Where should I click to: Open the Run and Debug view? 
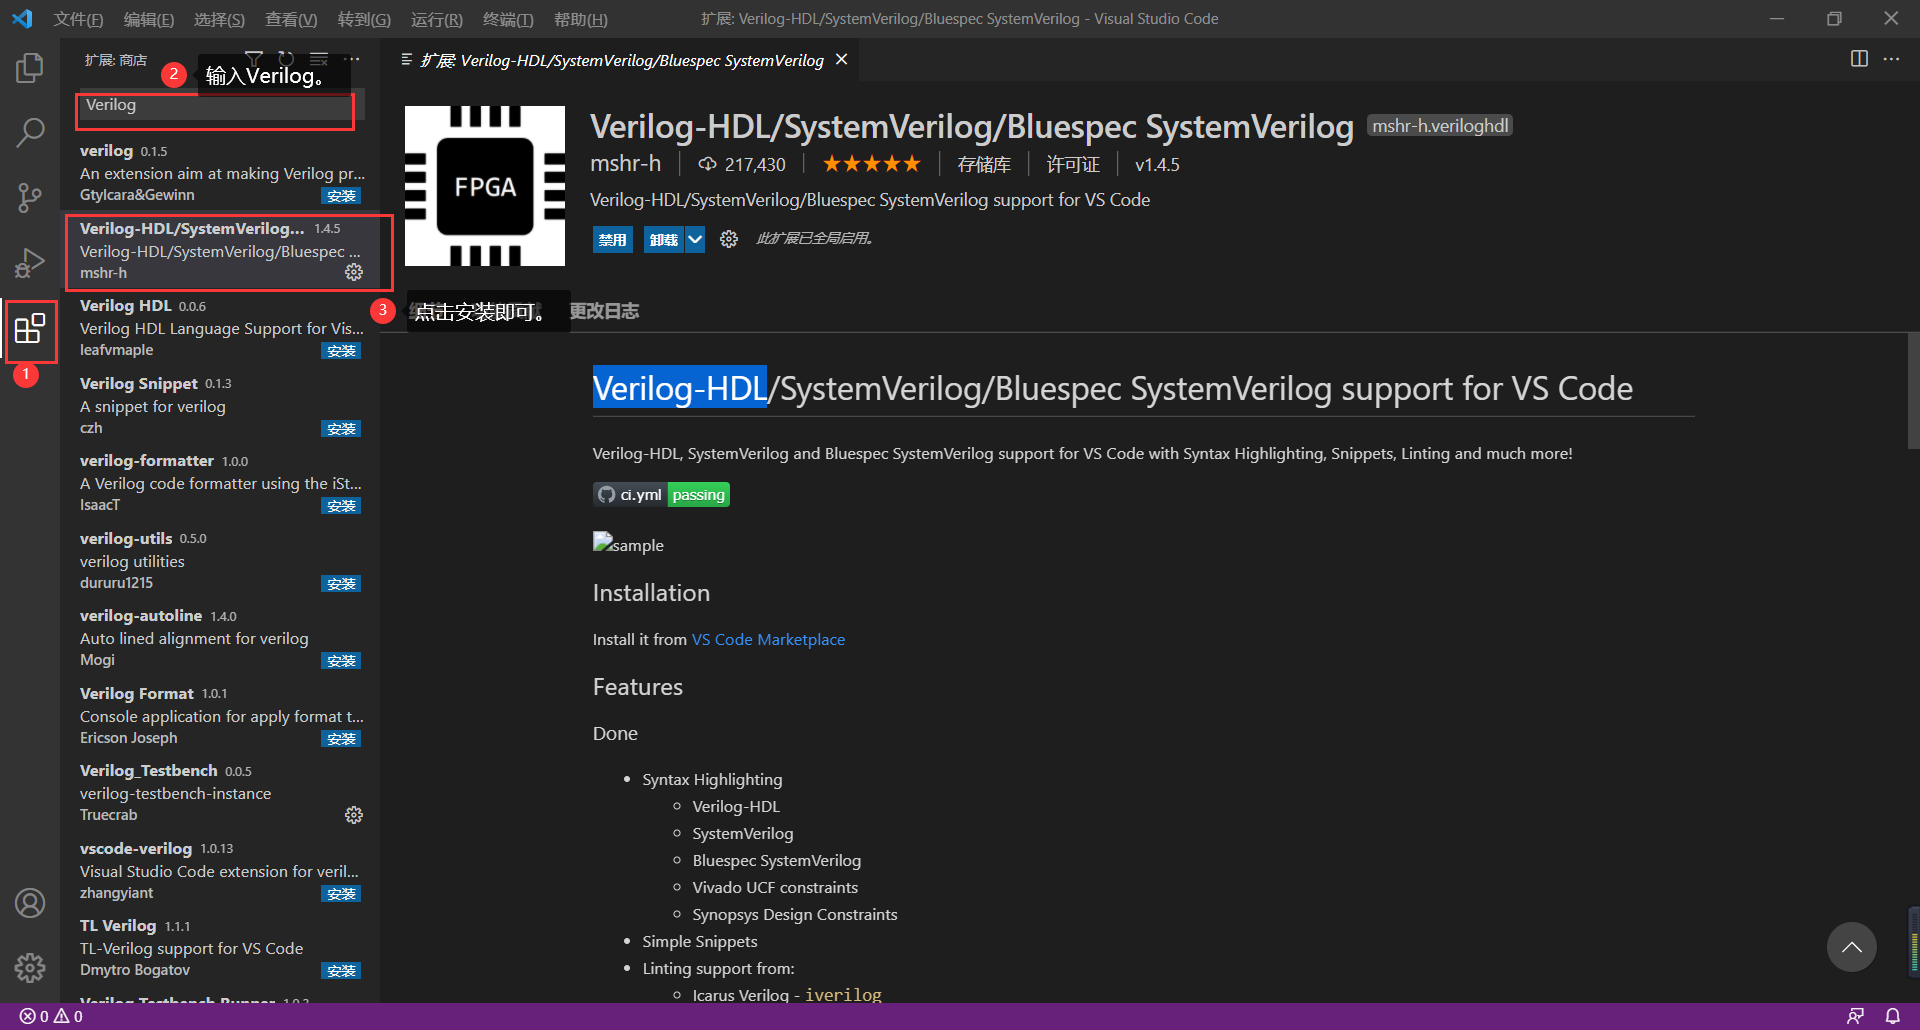click(x=30, y=263)
